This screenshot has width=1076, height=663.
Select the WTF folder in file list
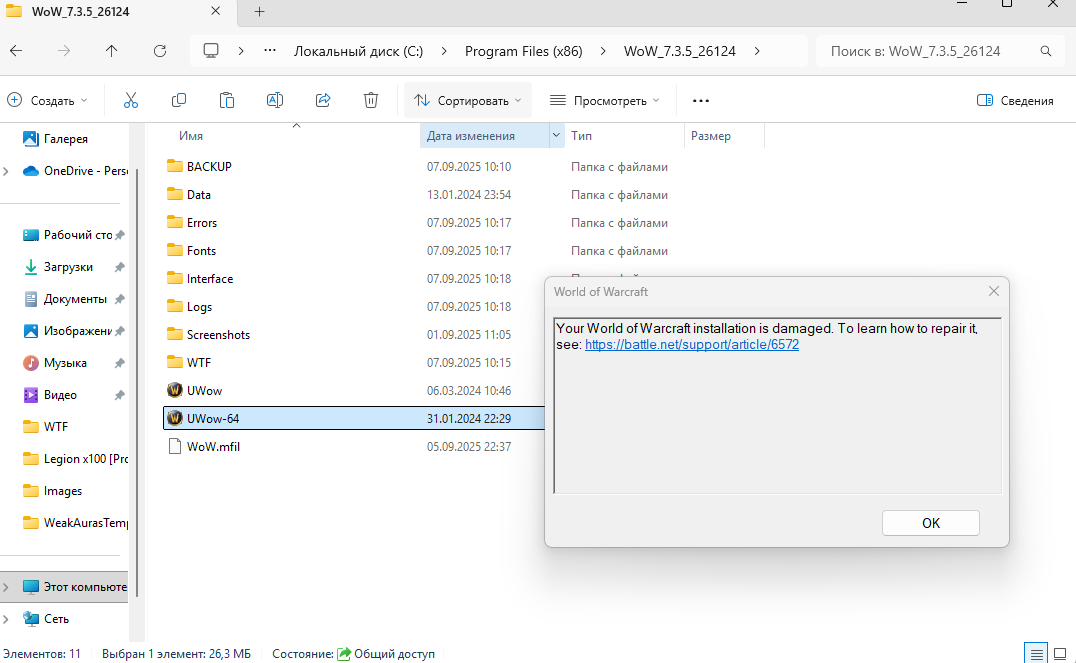click(199, 362)
